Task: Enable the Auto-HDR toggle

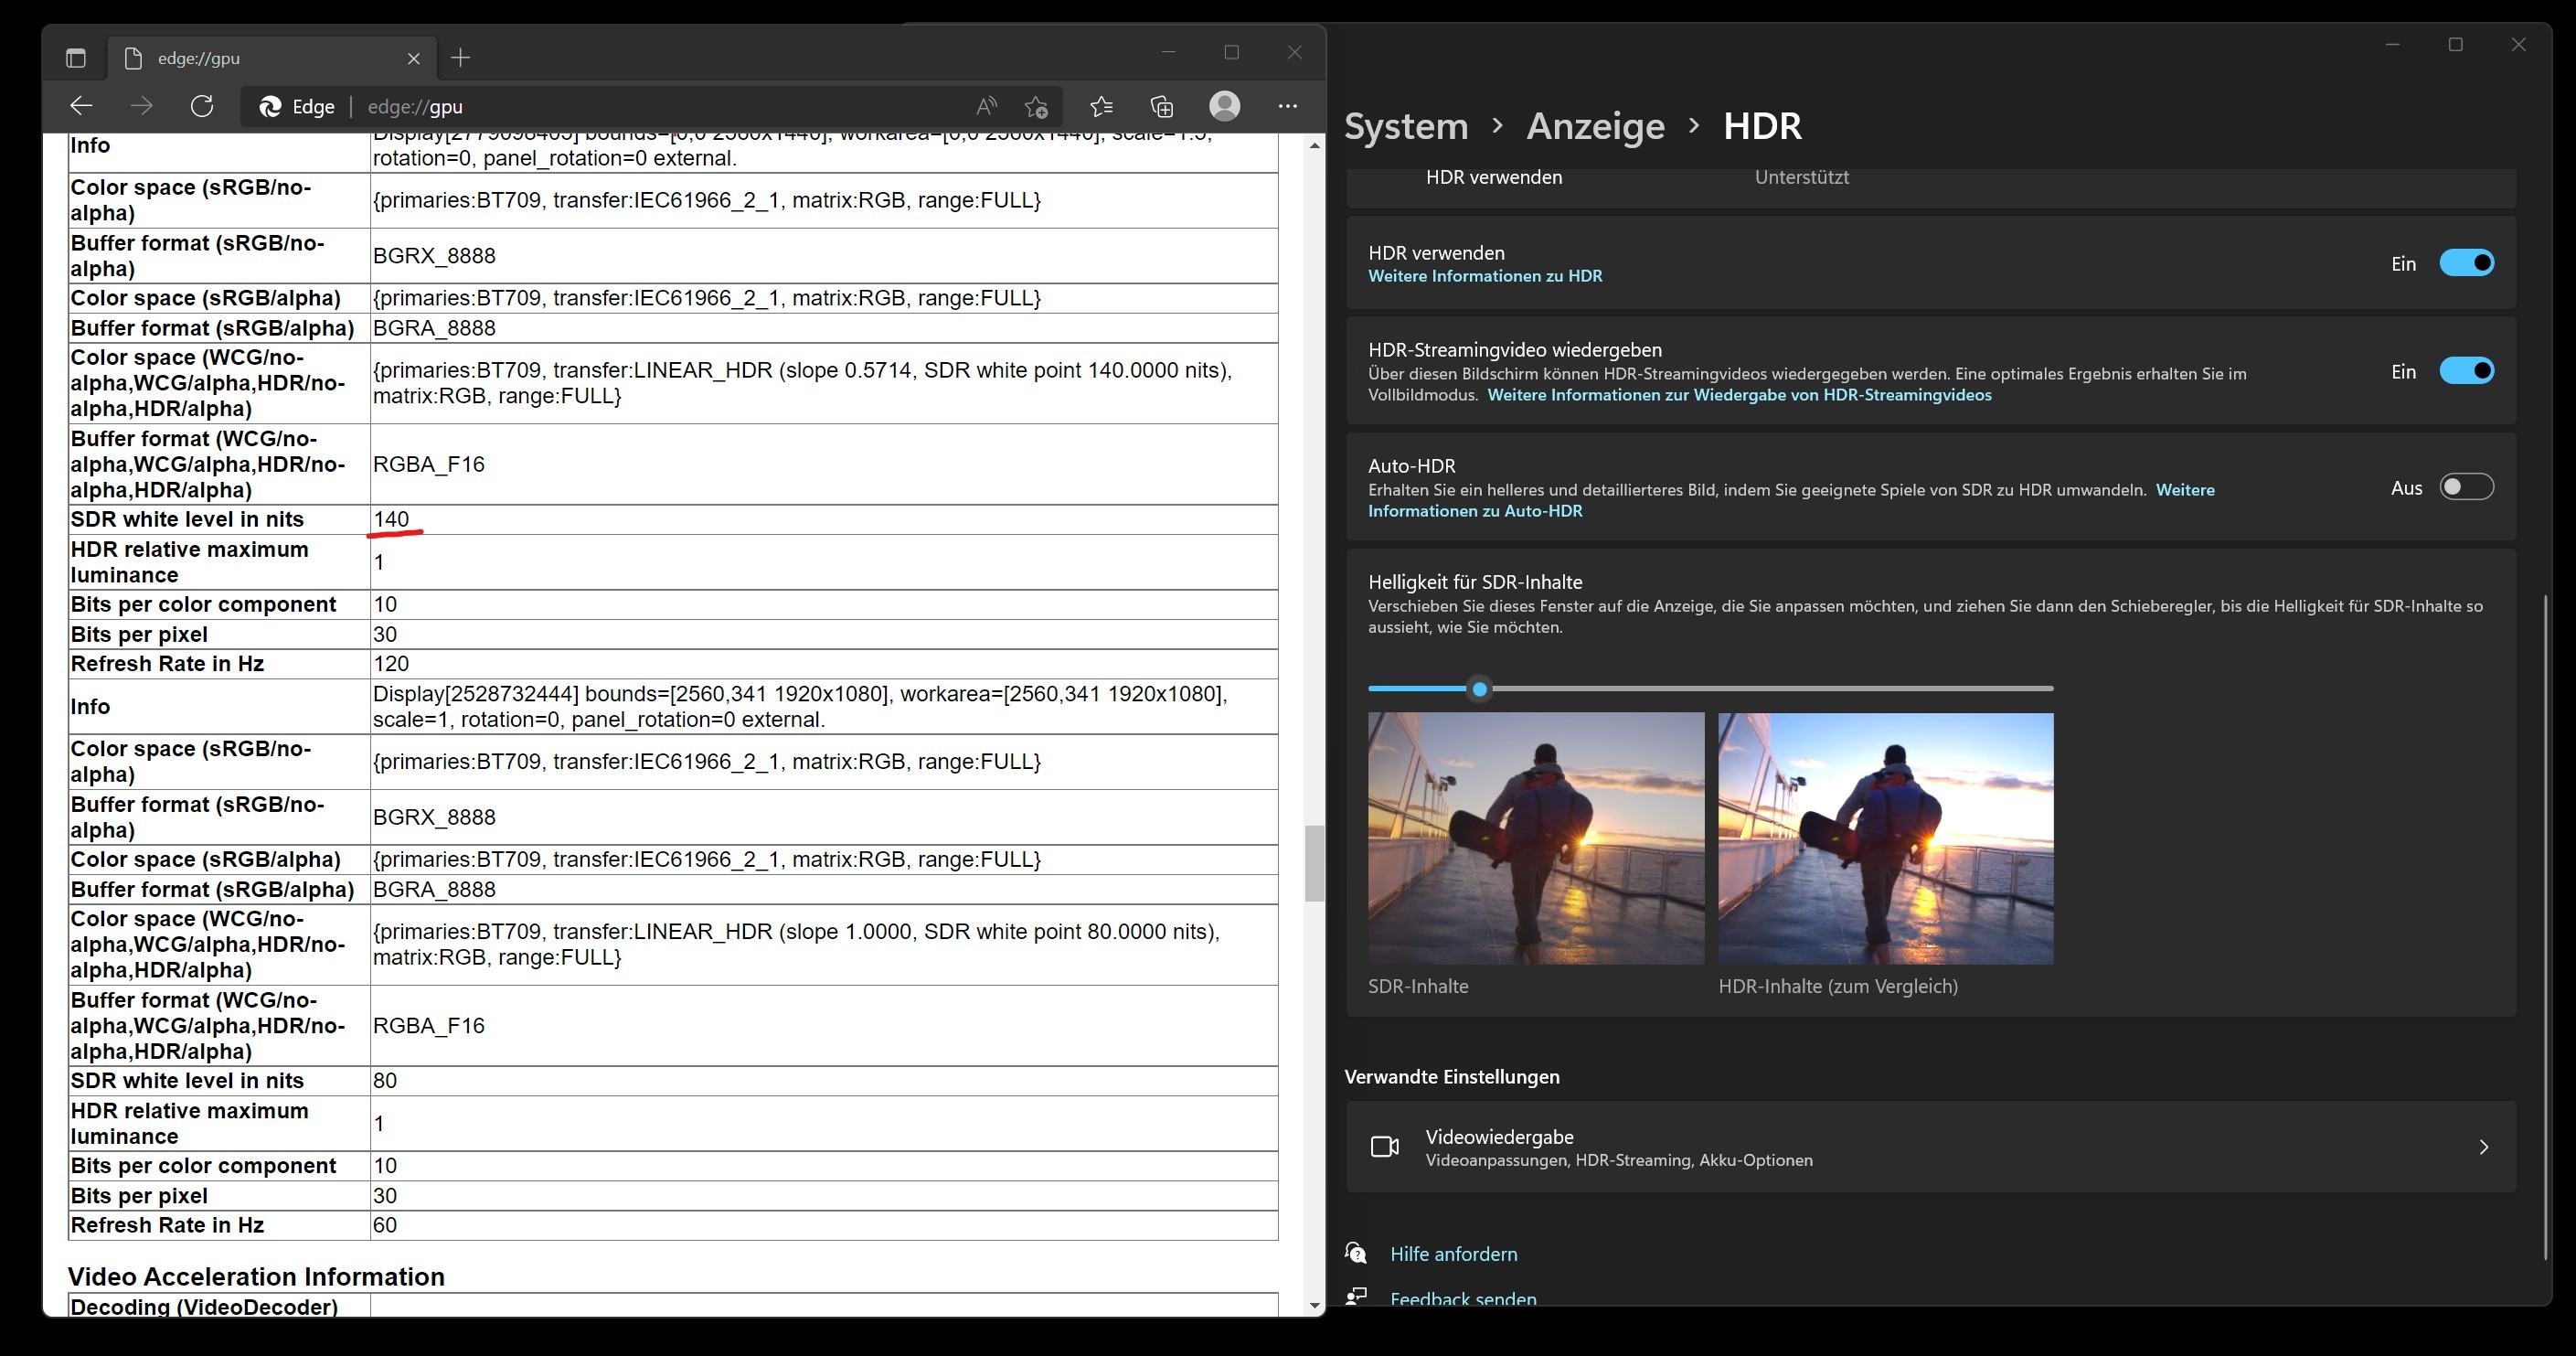Action: tap(2467, 487)
